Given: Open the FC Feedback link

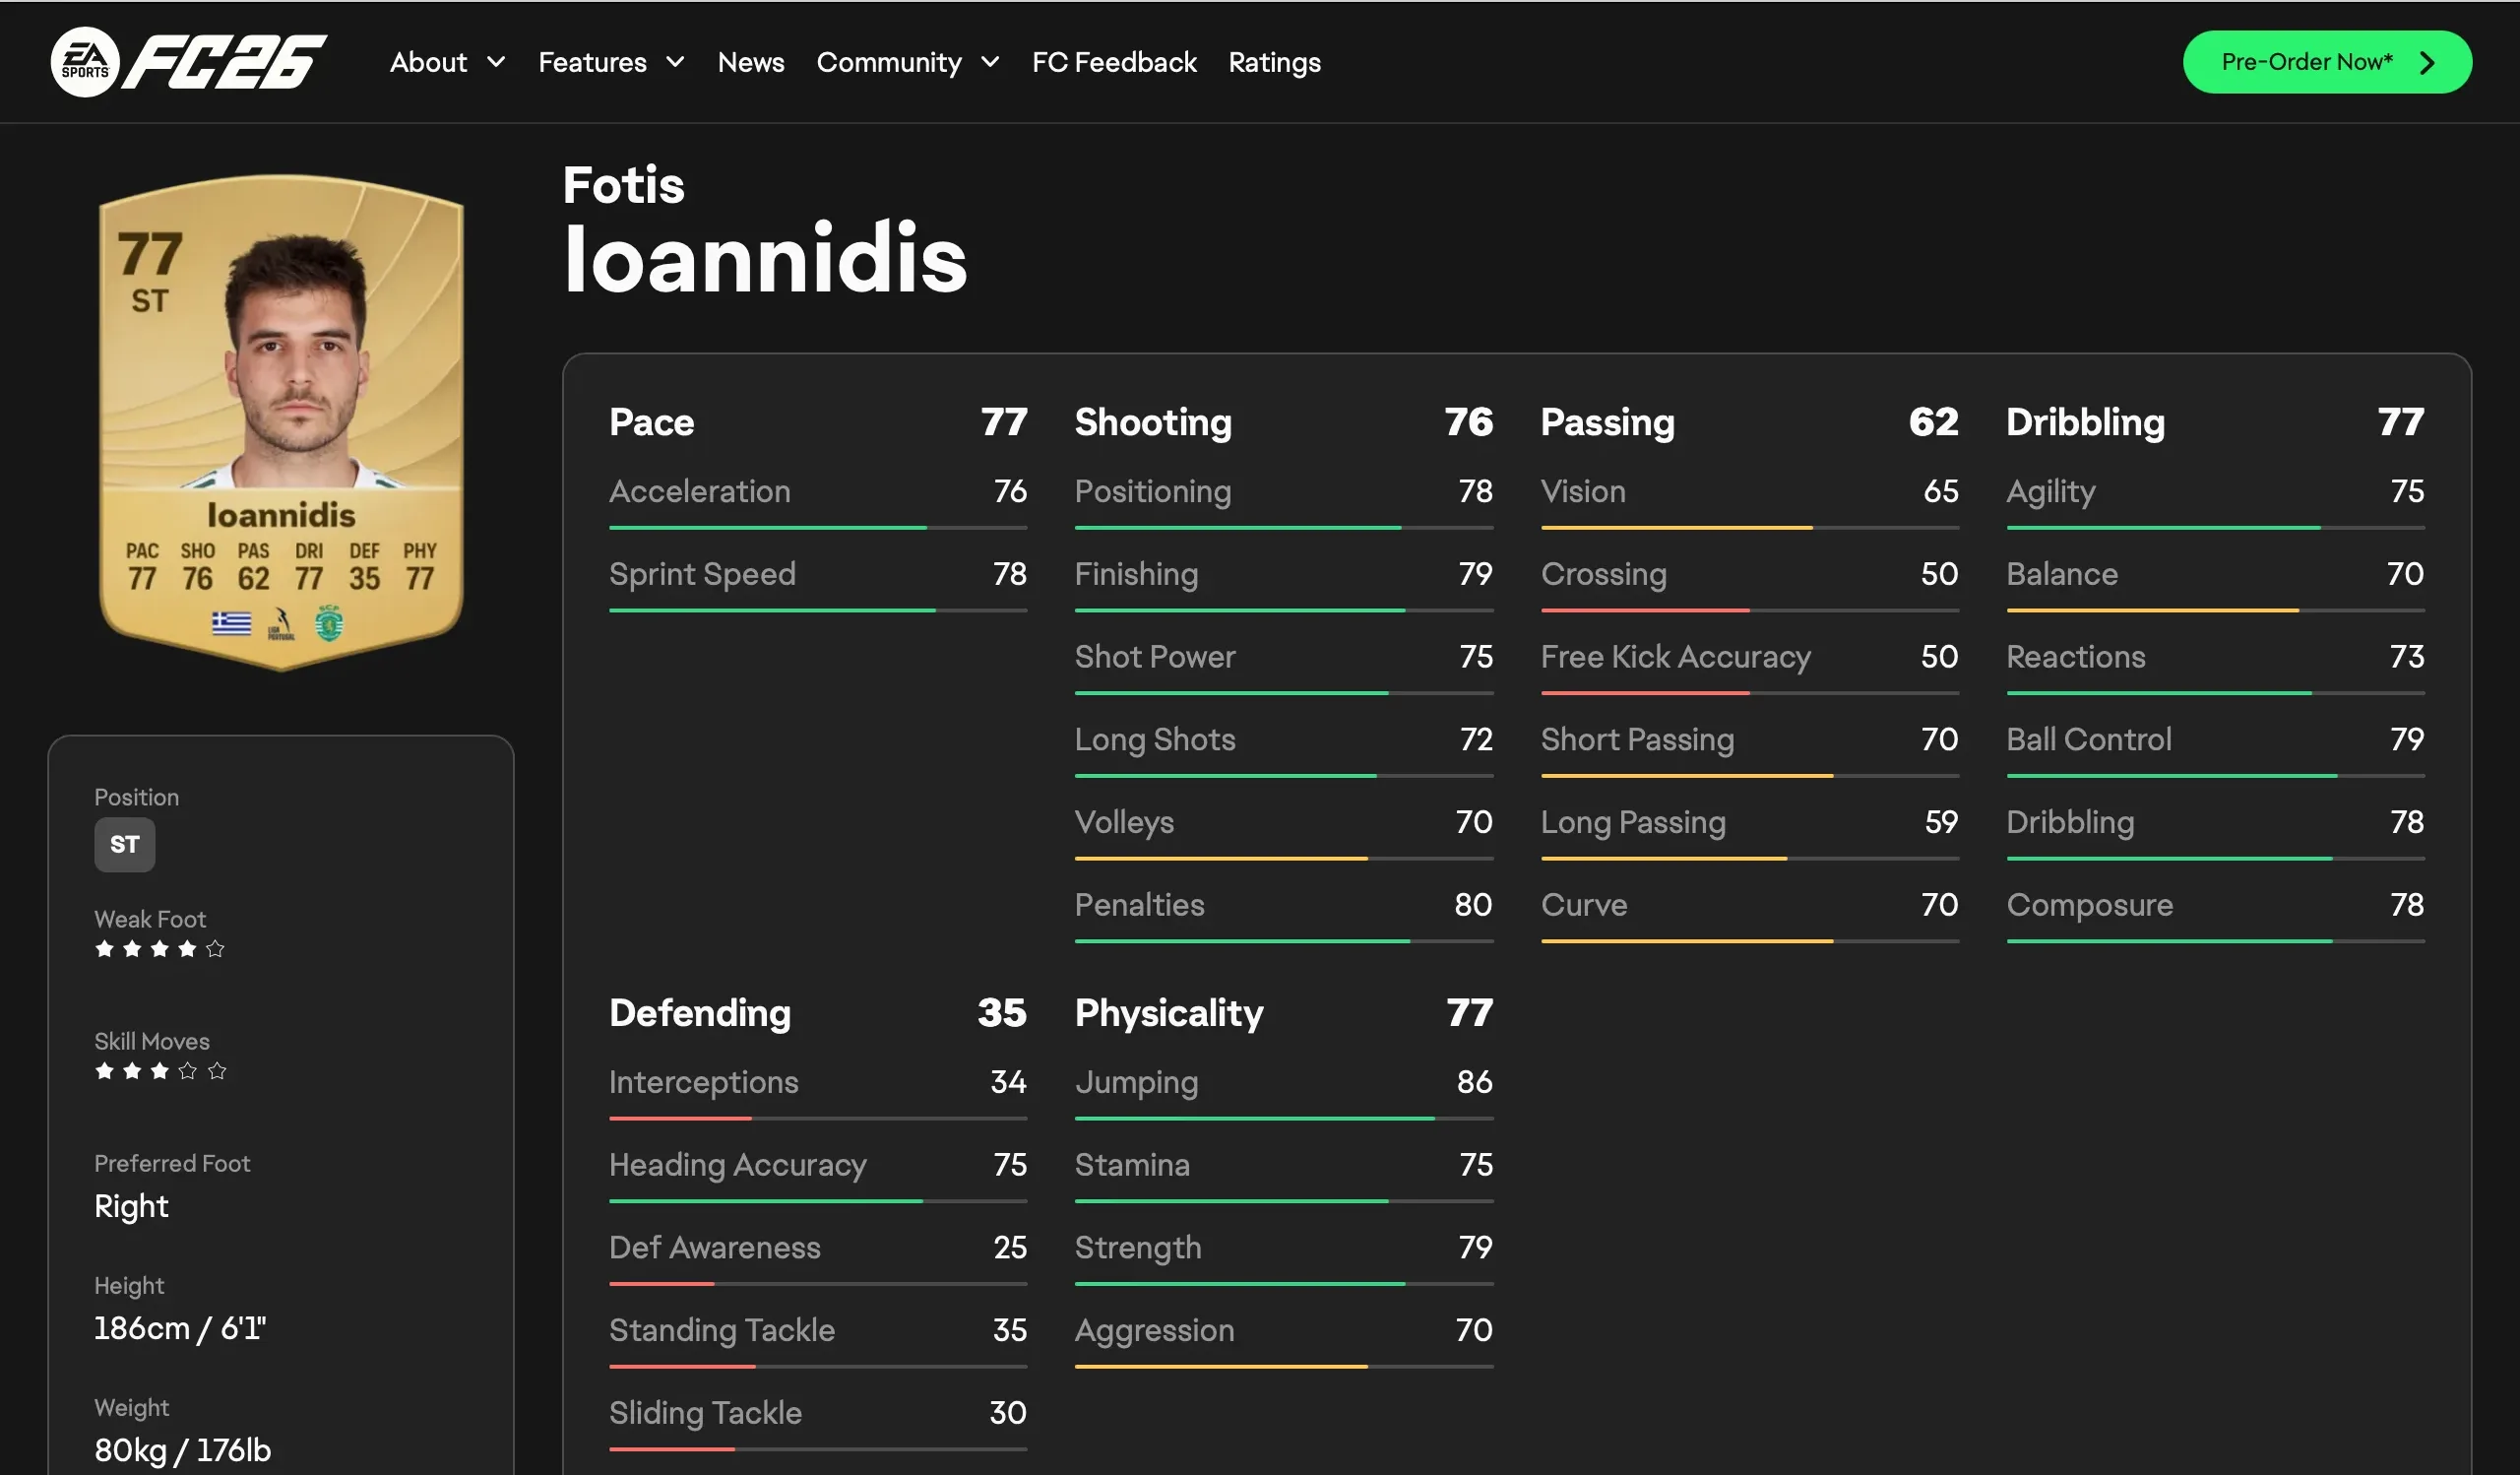Looking at the screenshot, I should 1114,62.
